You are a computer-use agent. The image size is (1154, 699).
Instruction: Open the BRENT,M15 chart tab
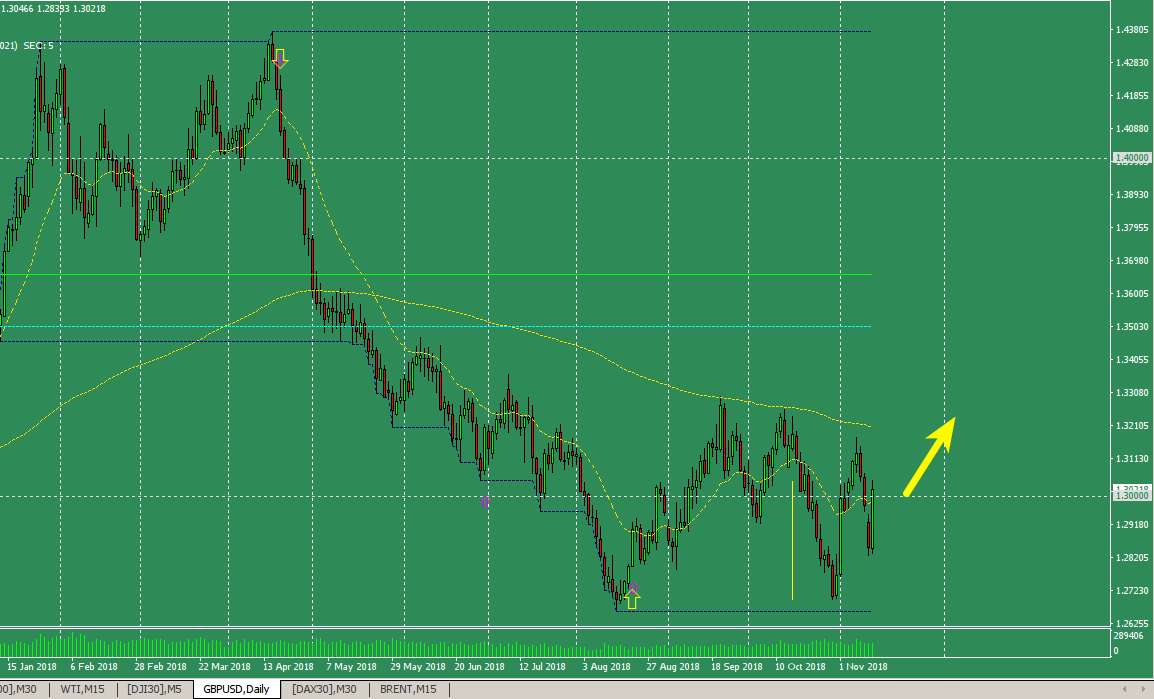click(x=408, y=689)
